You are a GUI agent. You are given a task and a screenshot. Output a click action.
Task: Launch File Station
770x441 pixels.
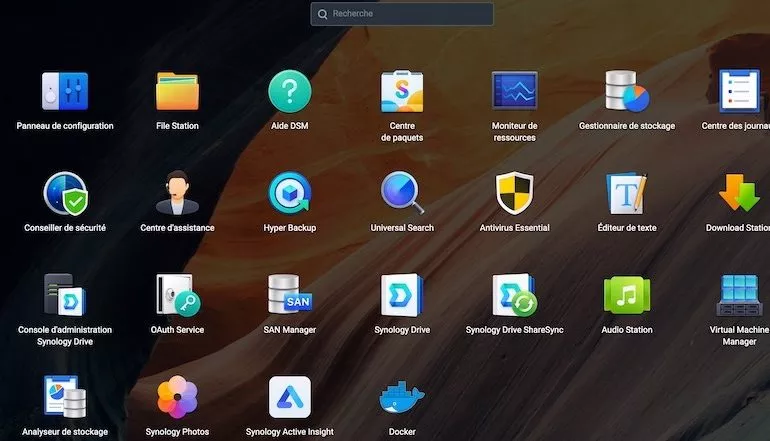(177, 91)
